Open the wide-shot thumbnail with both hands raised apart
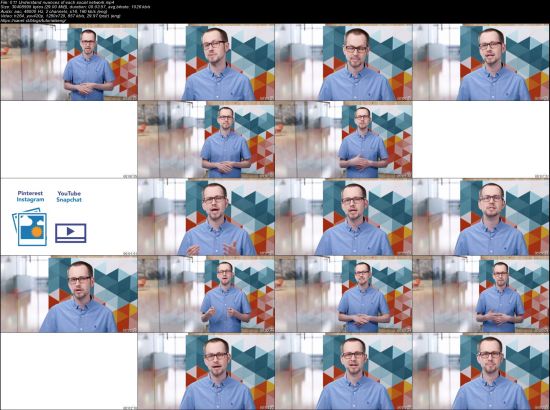 206,294
